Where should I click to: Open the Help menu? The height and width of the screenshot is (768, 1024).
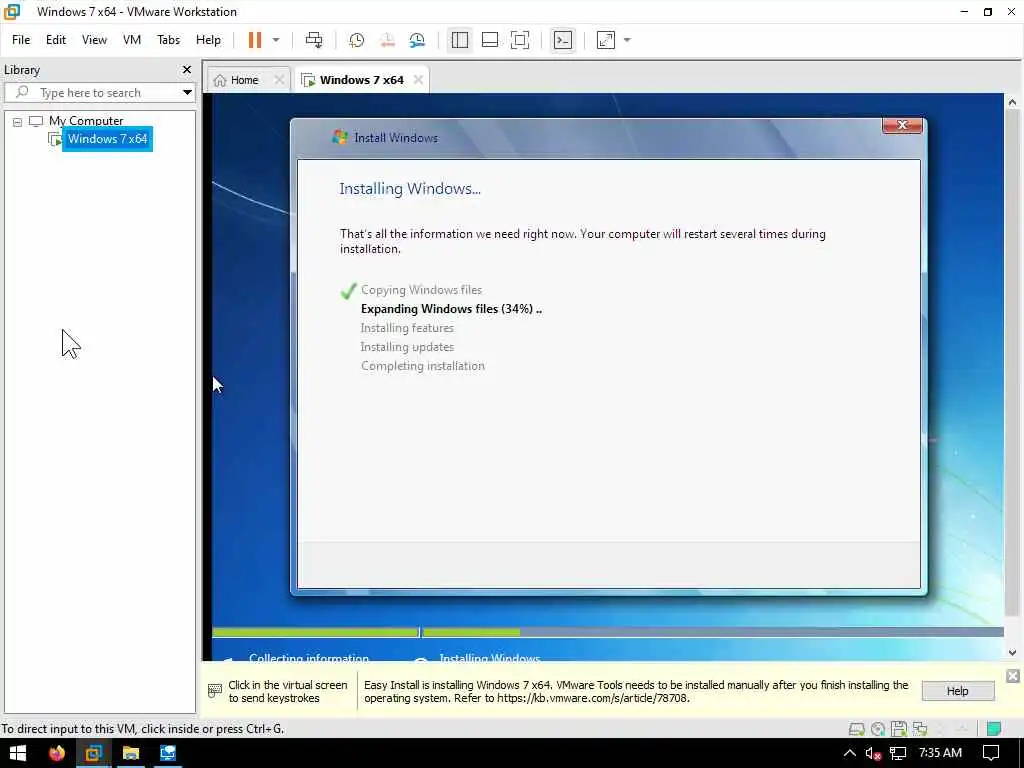tap(208, 40)
